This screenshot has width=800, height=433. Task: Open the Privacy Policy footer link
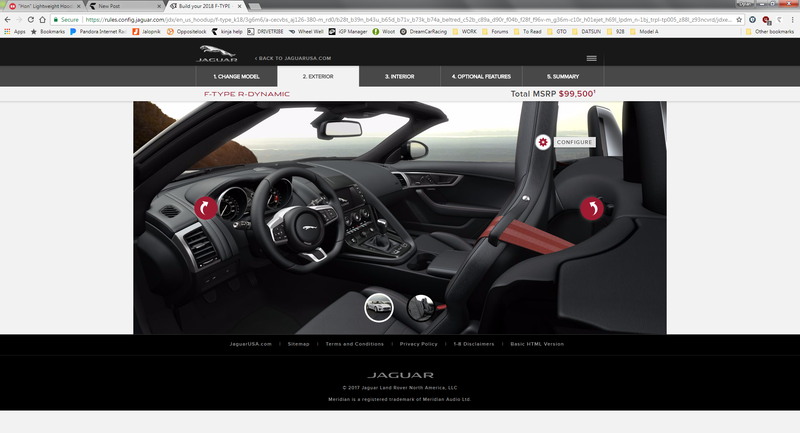point(418,344)
